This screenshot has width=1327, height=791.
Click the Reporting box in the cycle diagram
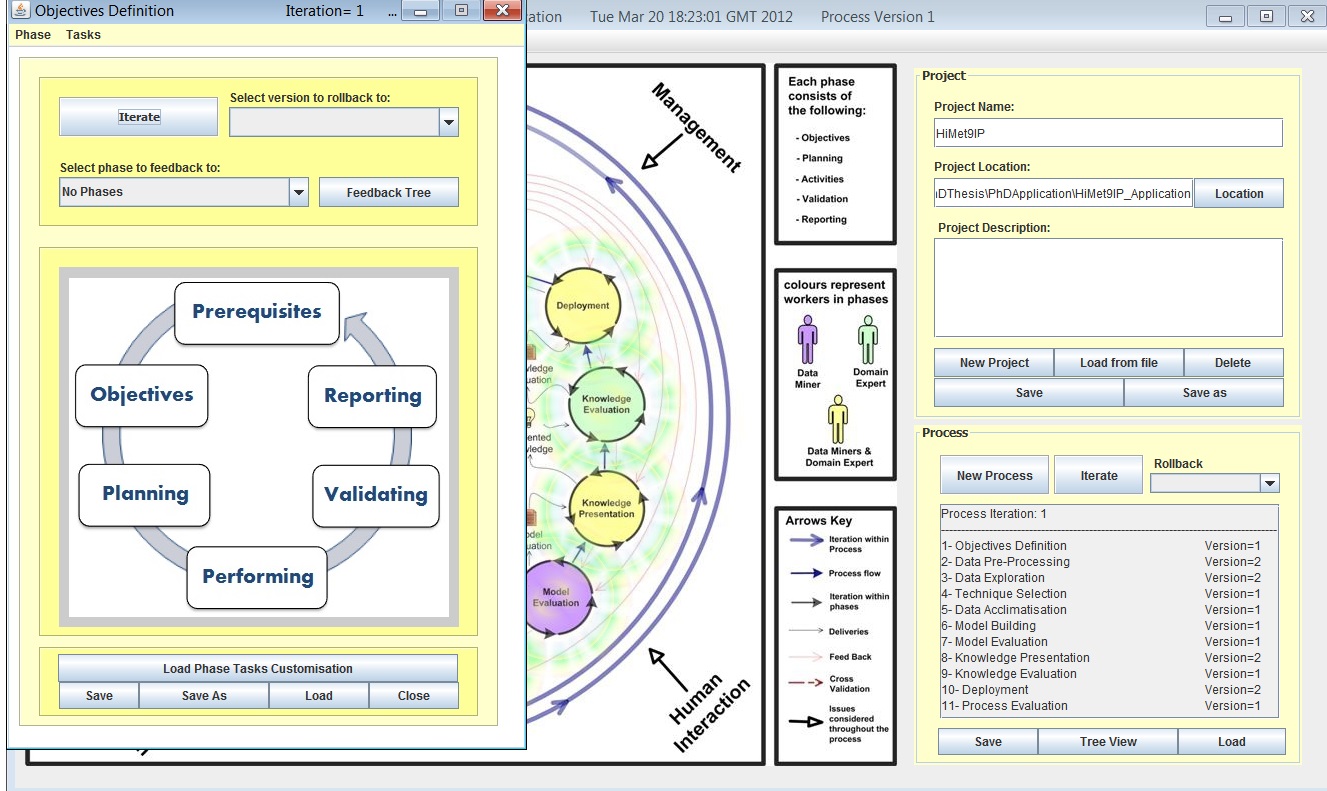(372, 396)
